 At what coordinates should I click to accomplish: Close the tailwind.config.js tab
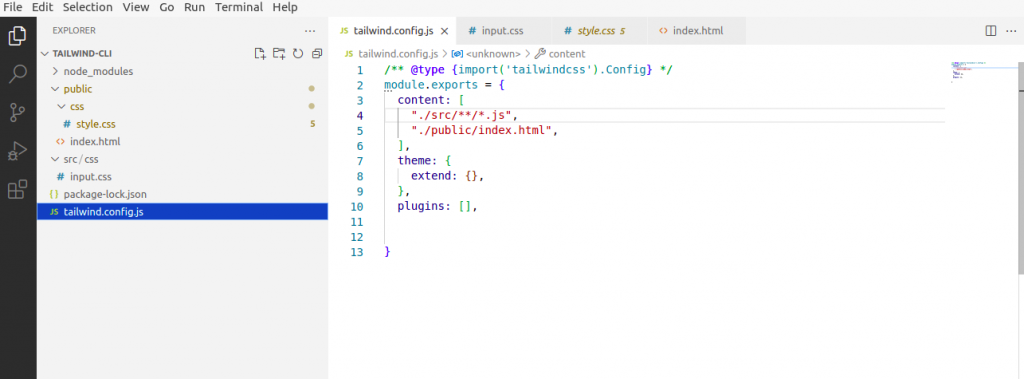point(445,31)
